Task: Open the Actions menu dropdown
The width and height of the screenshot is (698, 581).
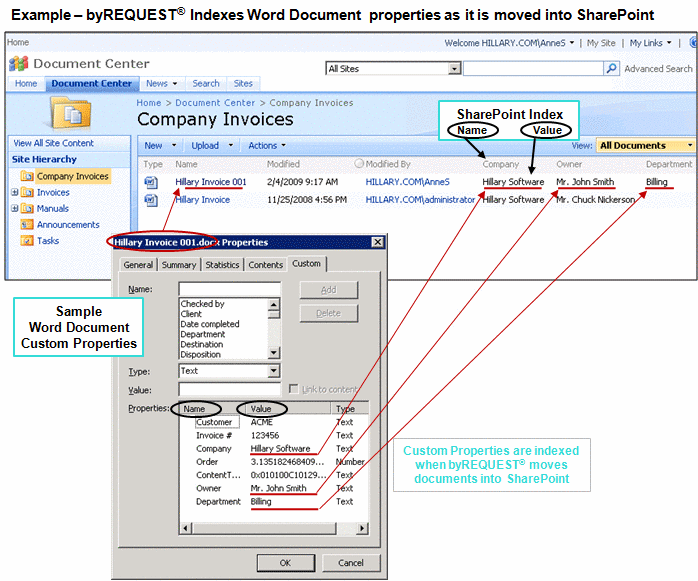Action: 284,146
